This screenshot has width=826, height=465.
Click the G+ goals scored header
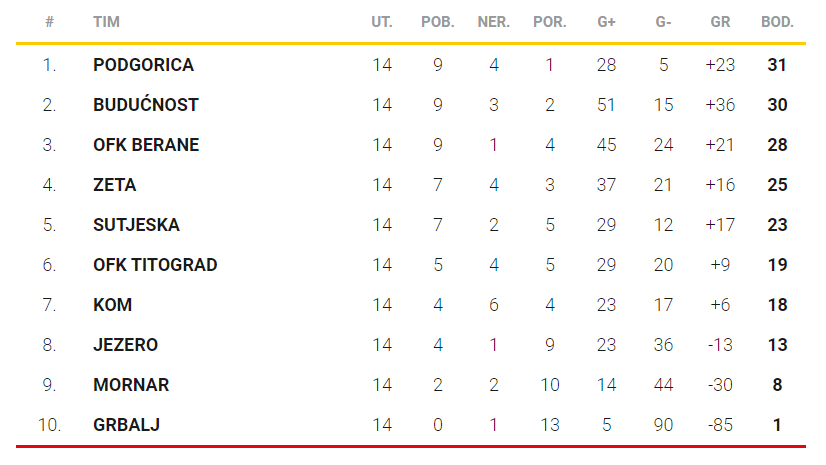pyautogui.click(x=607, y=22)
